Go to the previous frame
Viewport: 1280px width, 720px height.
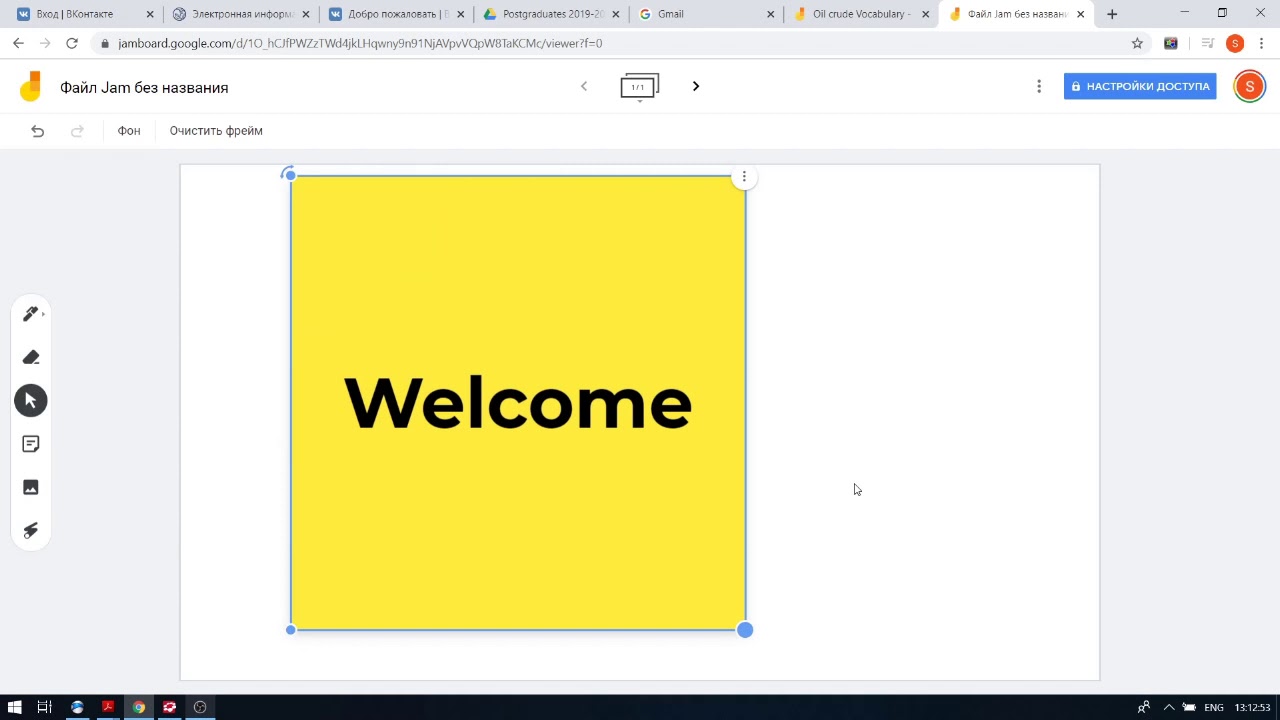pos(584,86)
